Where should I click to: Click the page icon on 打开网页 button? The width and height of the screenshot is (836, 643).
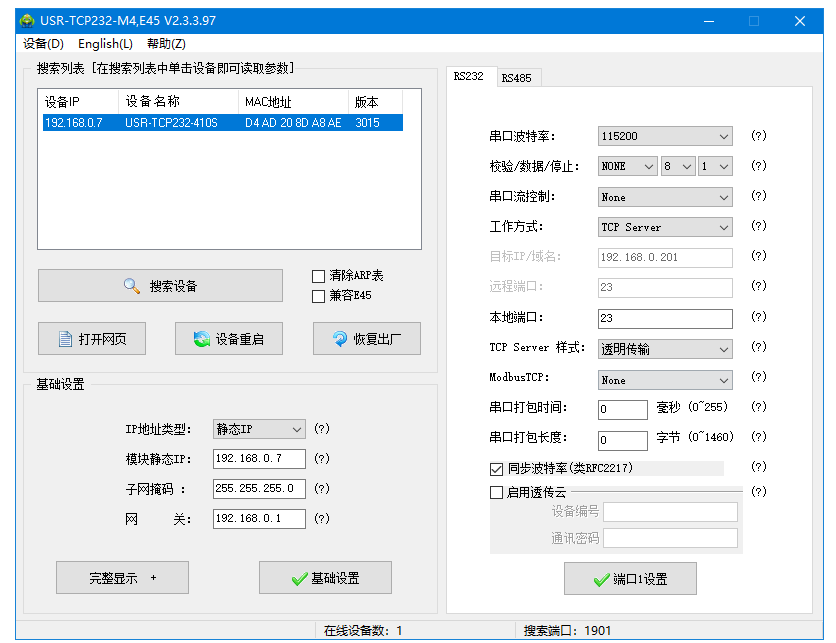65,339
